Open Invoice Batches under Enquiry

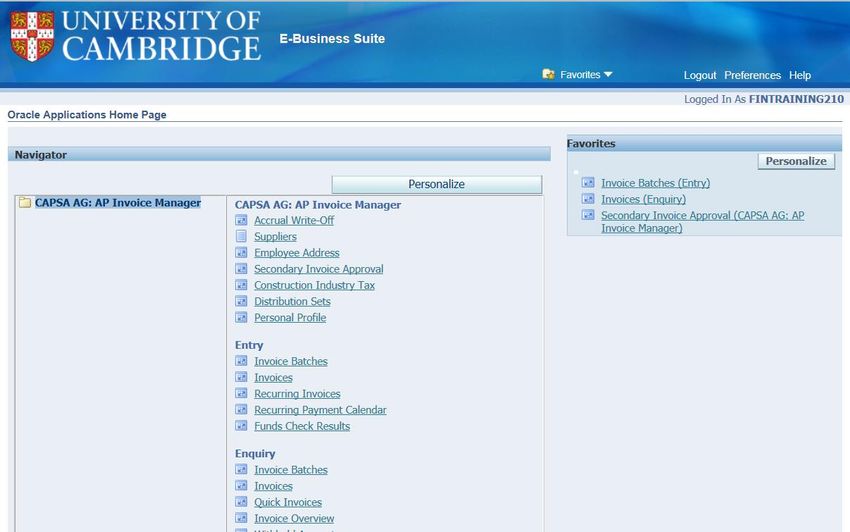(x=291, y=470)
